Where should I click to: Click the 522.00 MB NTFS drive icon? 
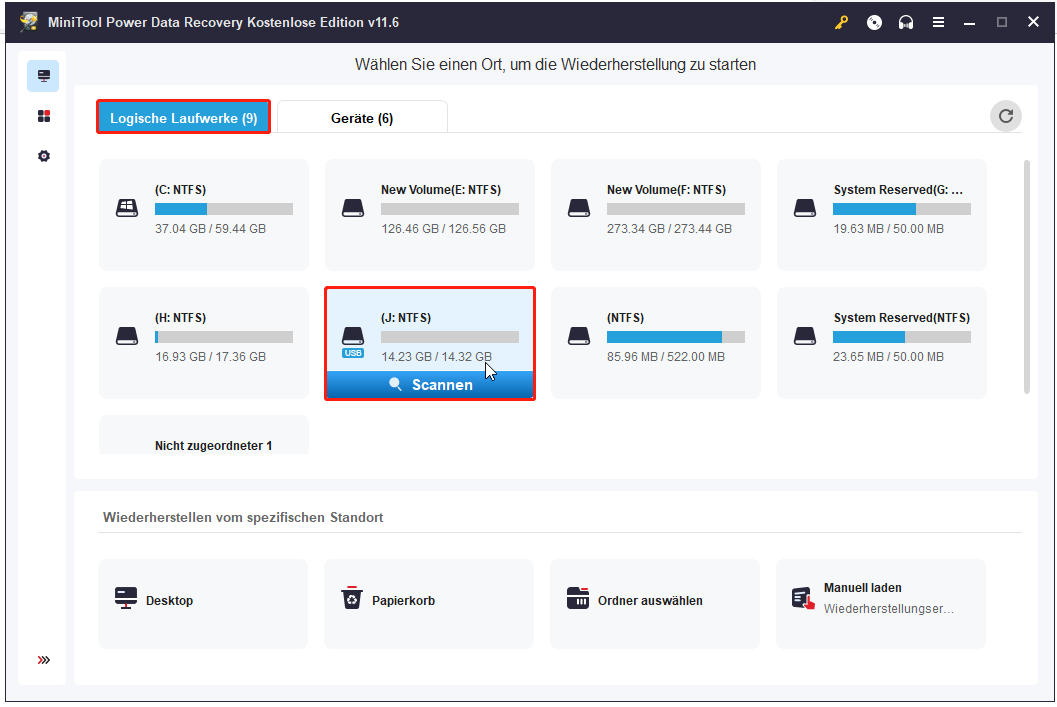[578, 336]
